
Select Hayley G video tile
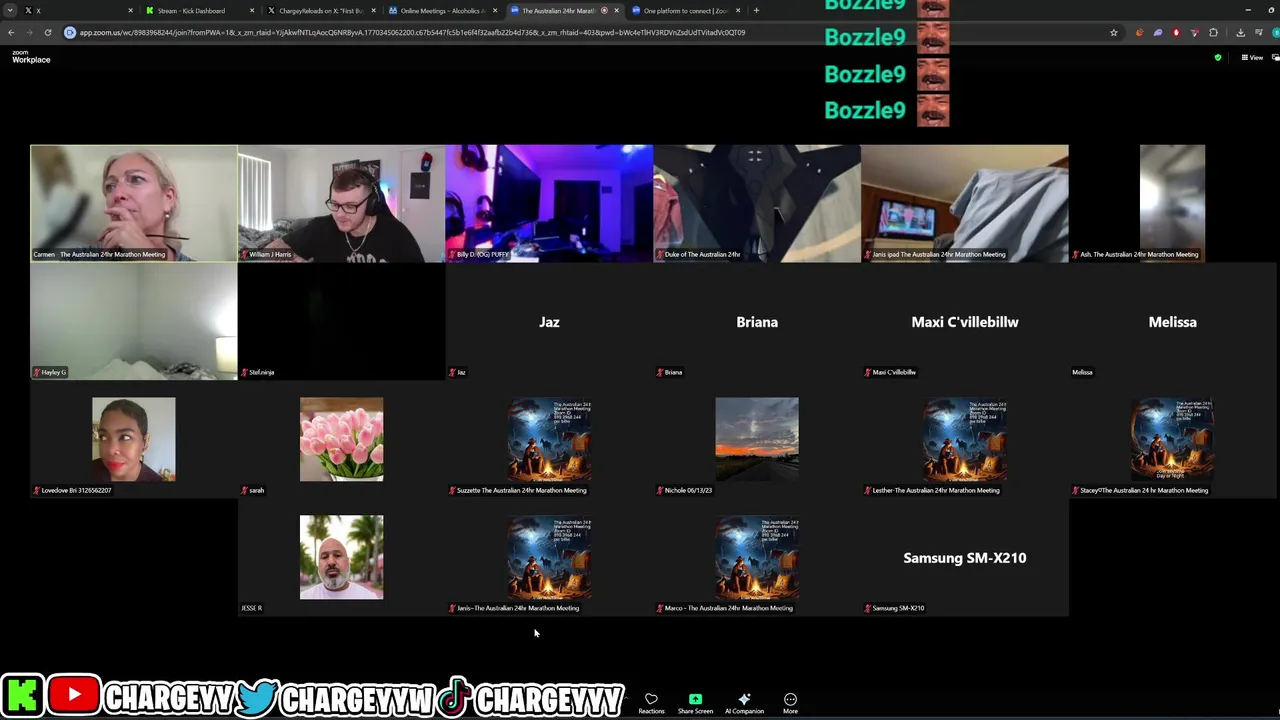133,321
